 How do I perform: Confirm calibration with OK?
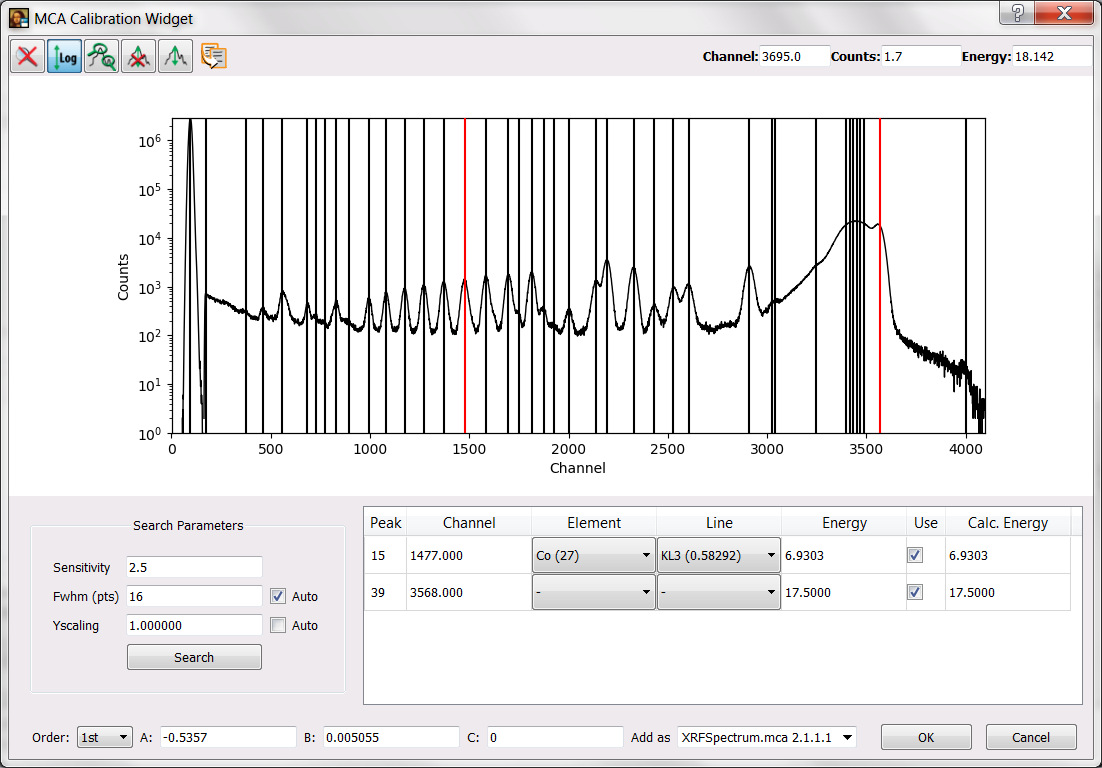(x=925, y=737)
